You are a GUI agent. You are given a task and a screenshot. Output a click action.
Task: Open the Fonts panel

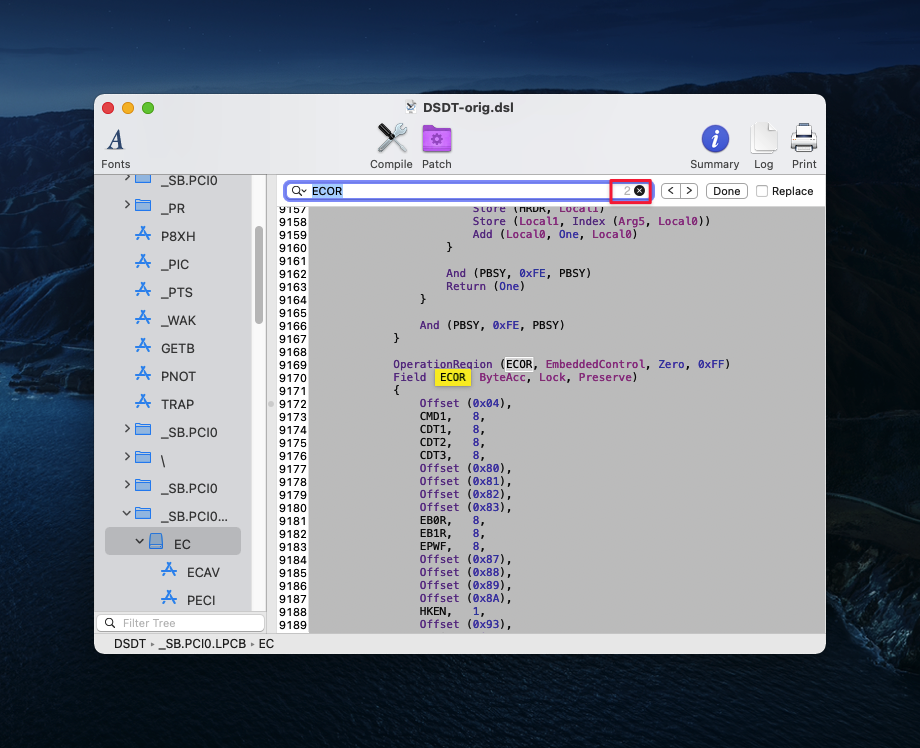pyautogui.click(x=116, y=146)
